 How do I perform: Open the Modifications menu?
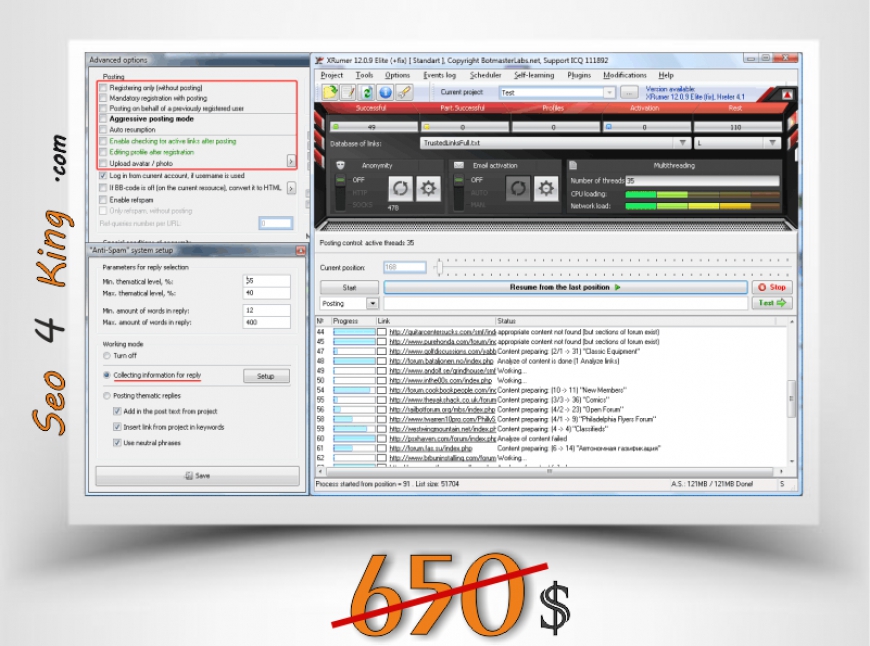coord(625,75)
